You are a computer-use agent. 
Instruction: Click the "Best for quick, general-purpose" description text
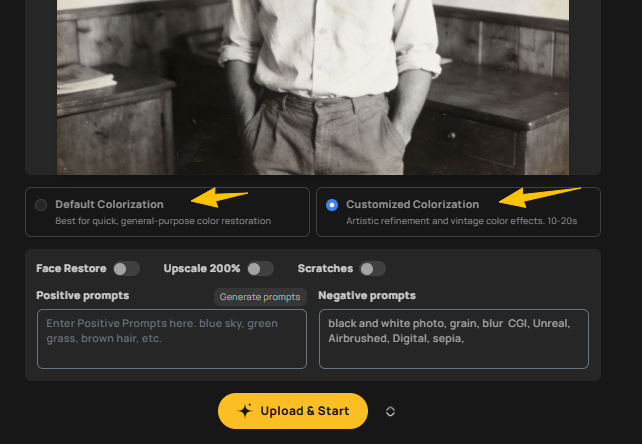coord(163,221)
